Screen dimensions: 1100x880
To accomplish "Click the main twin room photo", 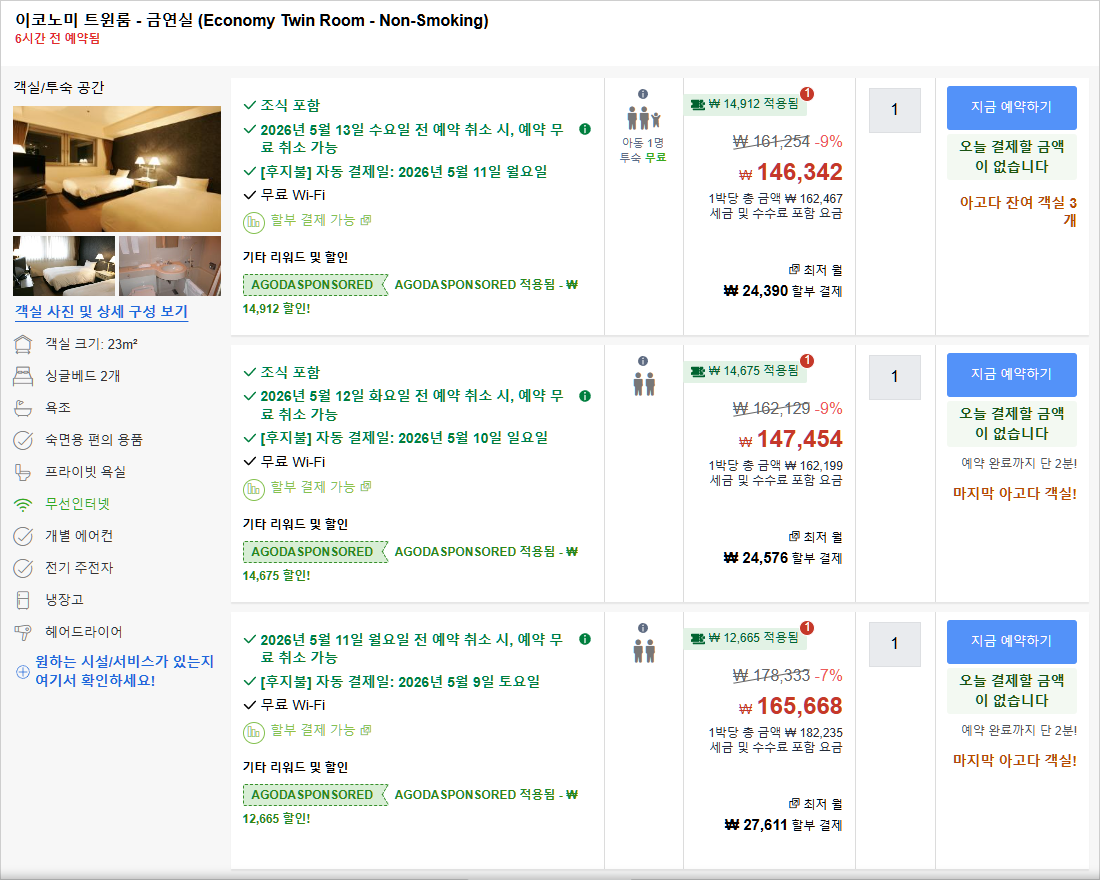I will (117, 169).
